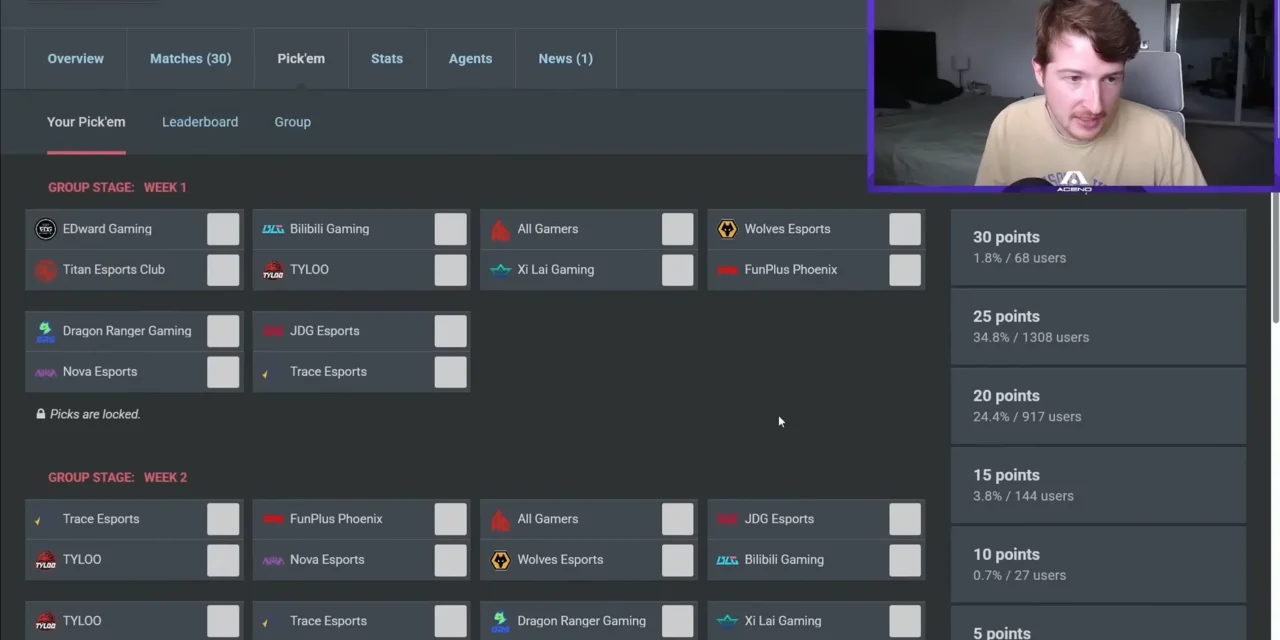Click the Bilibili Gaming logo in Week 2
This screenshot has width=1280, height=640.
727,560
